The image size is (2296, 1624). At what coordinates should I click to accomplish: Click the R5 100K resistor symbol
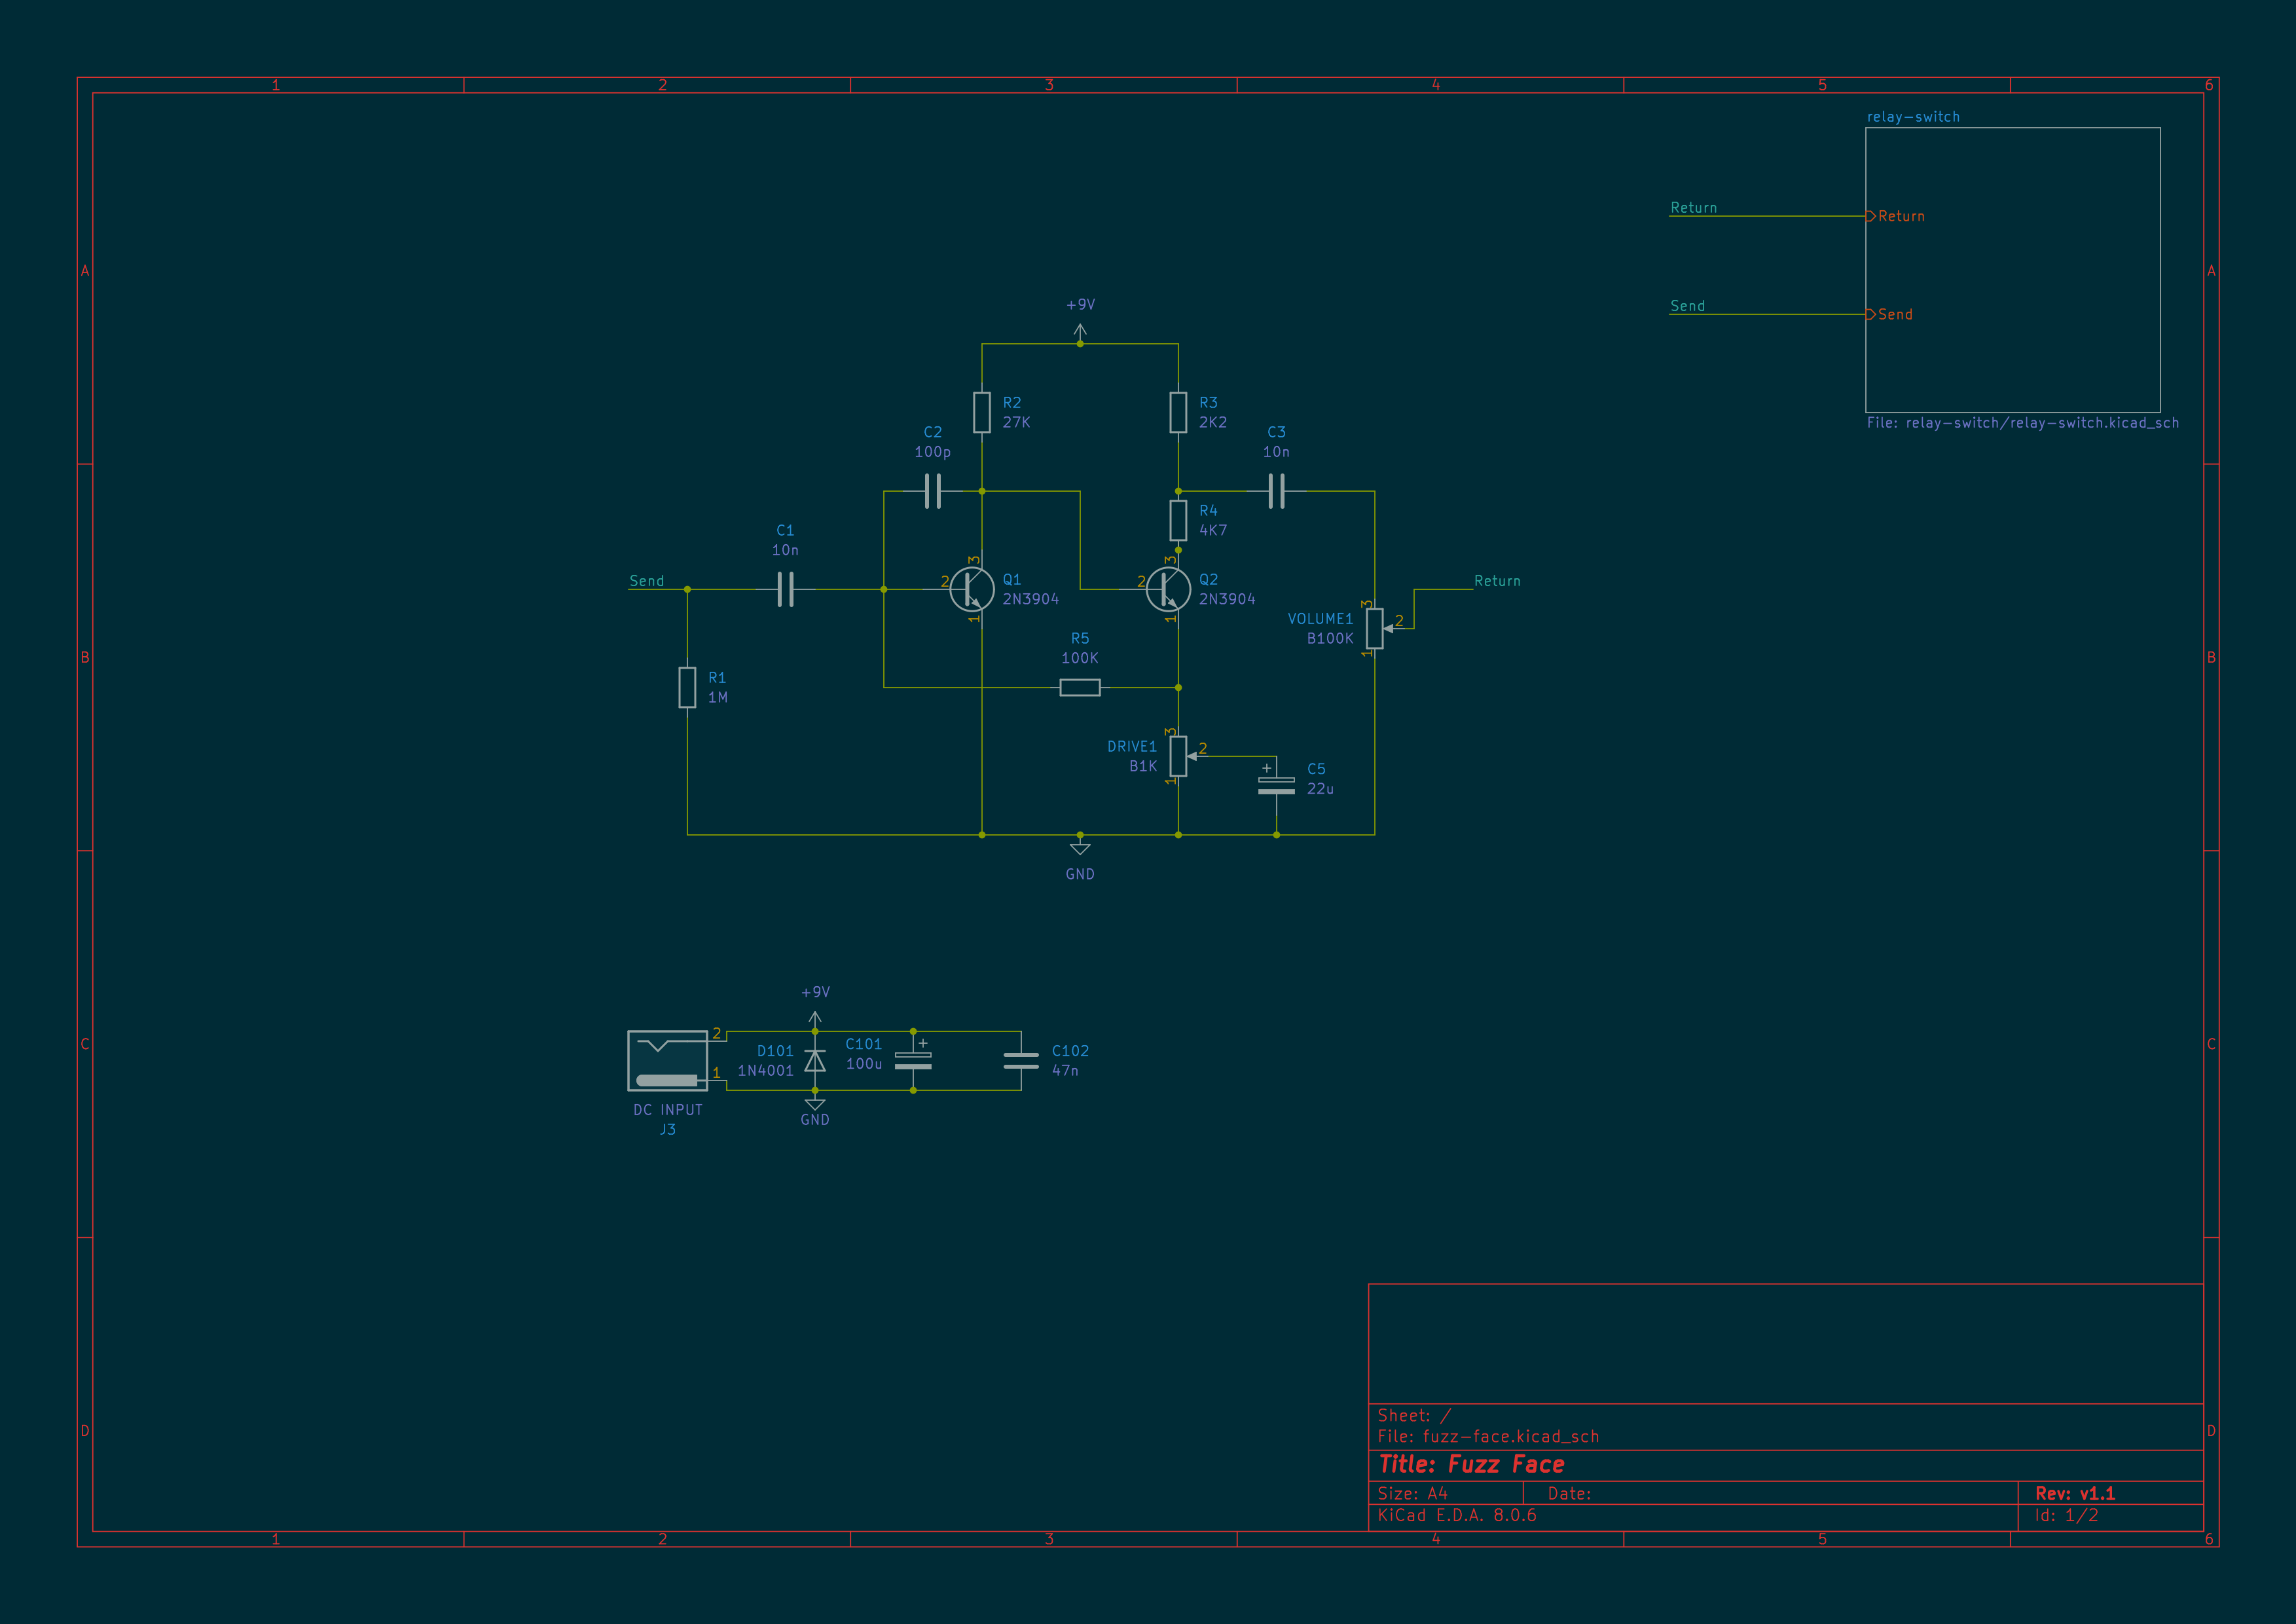(1080, 687)
